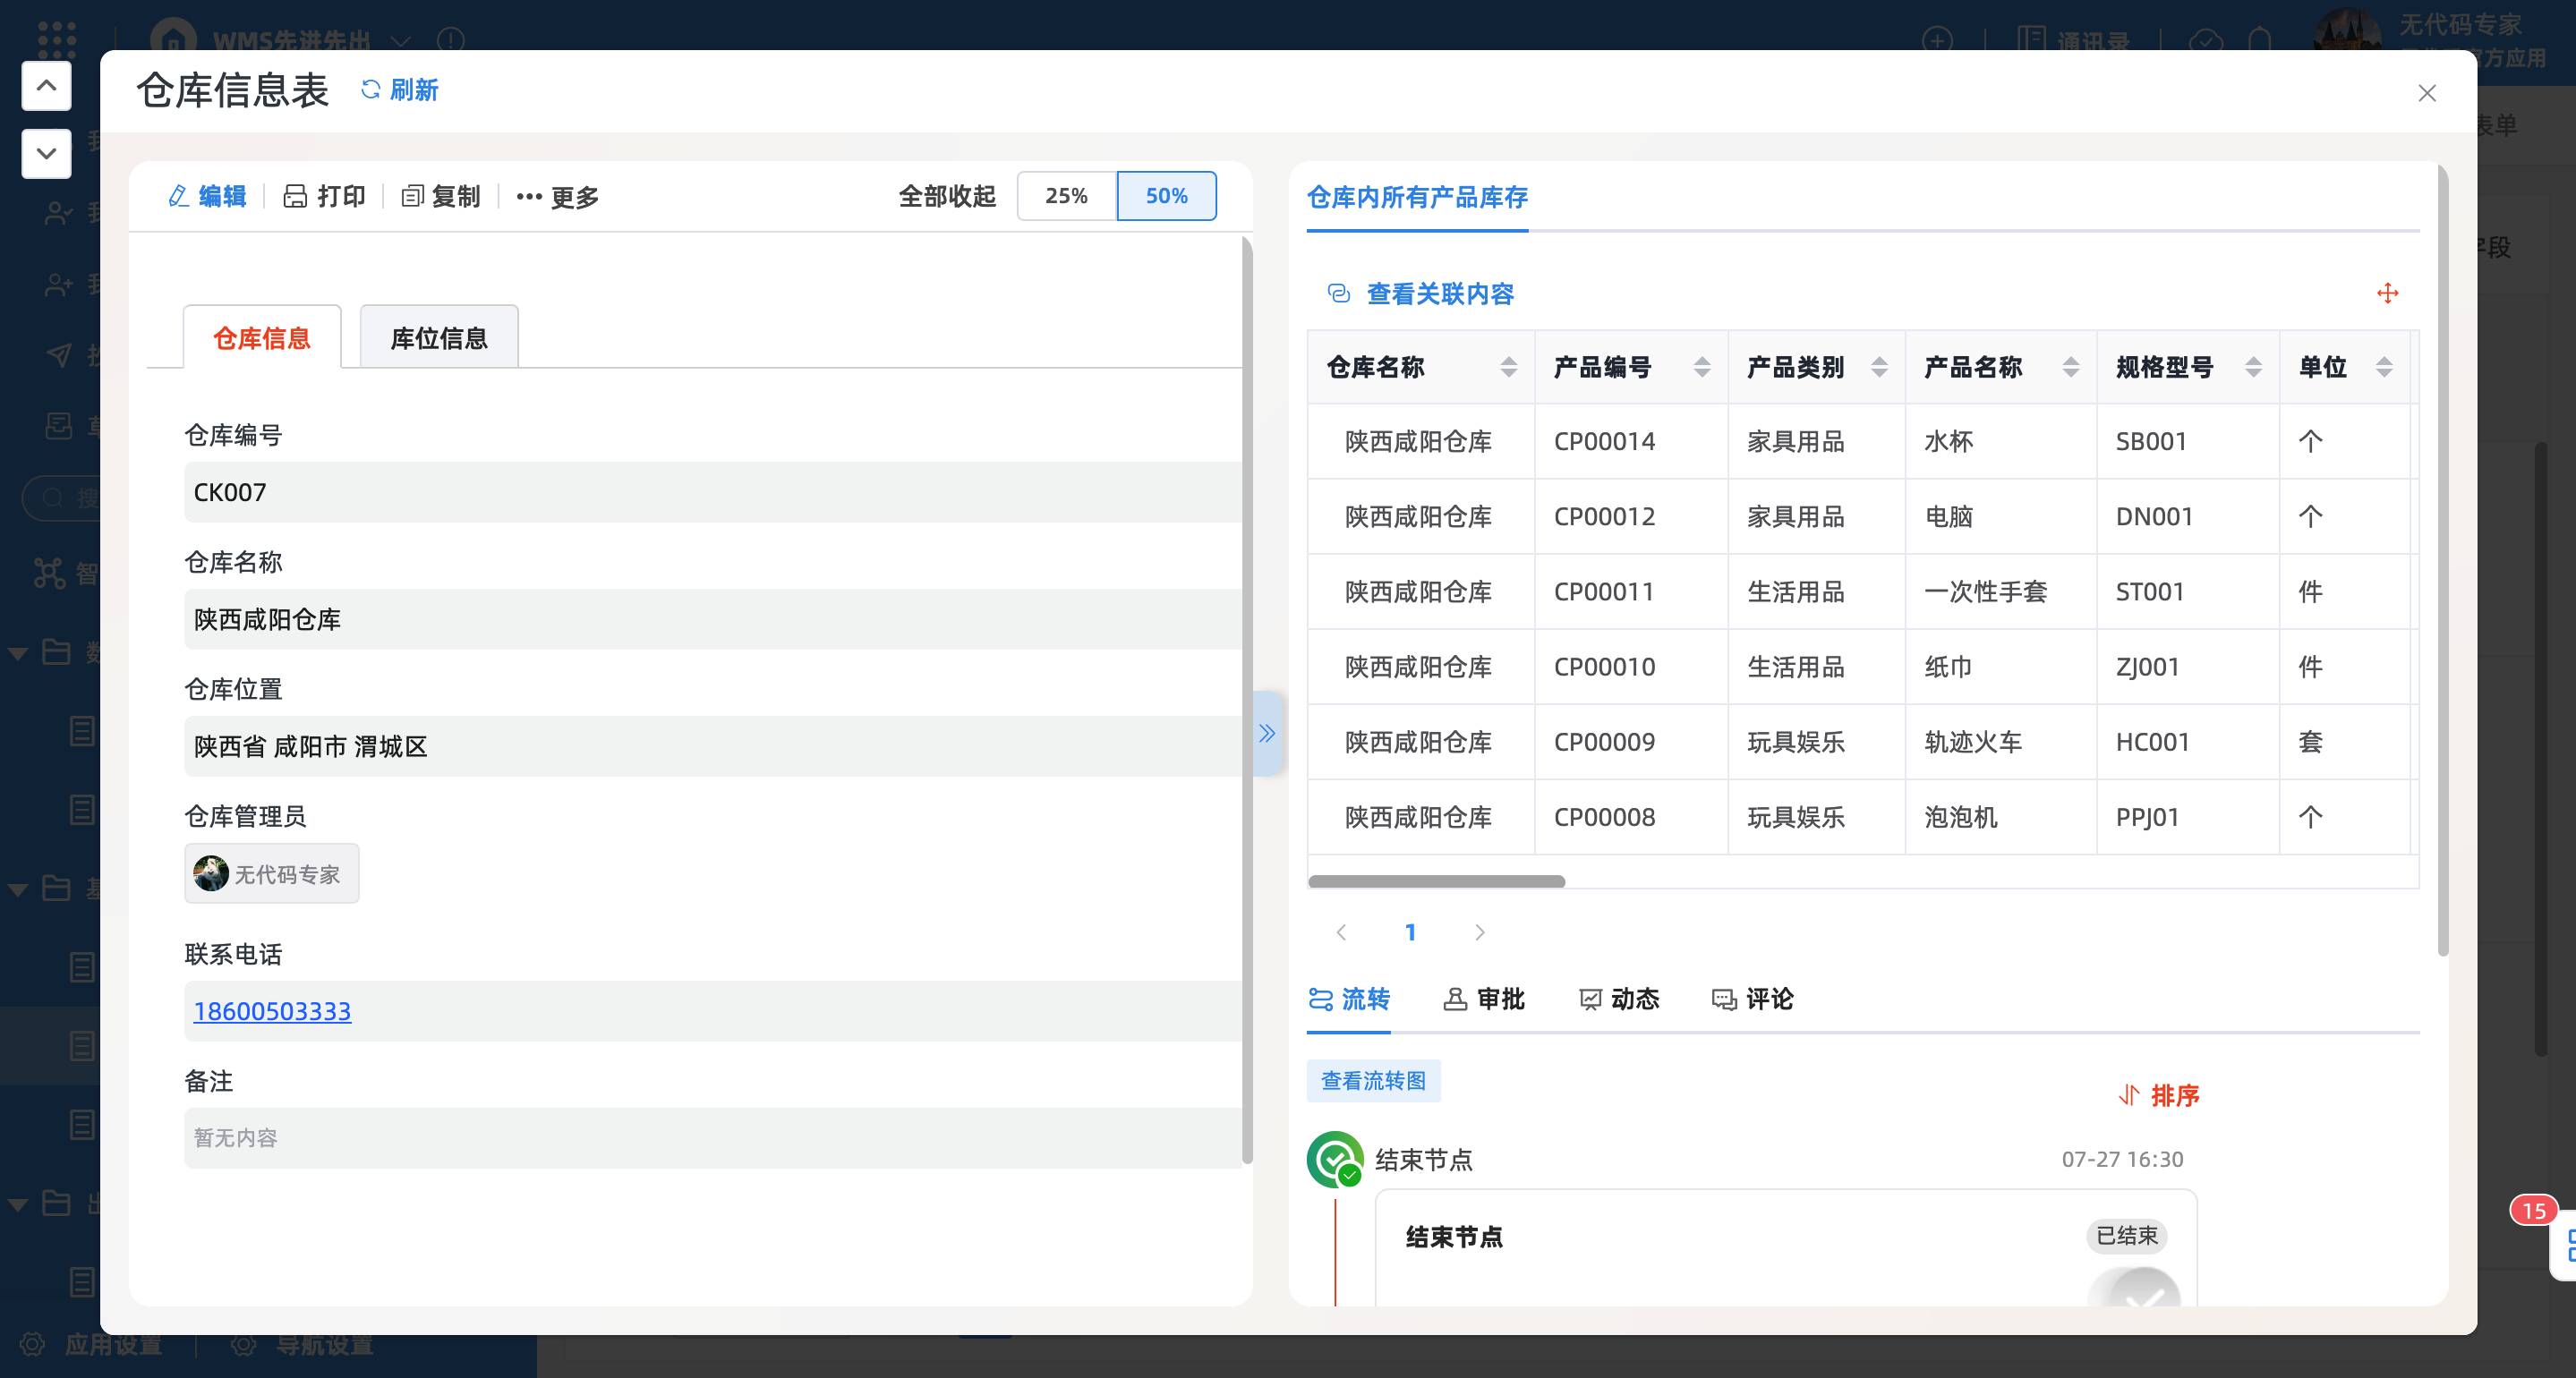
Task: Click the refresh icon beside 仓库信息表
Action: 371,90
